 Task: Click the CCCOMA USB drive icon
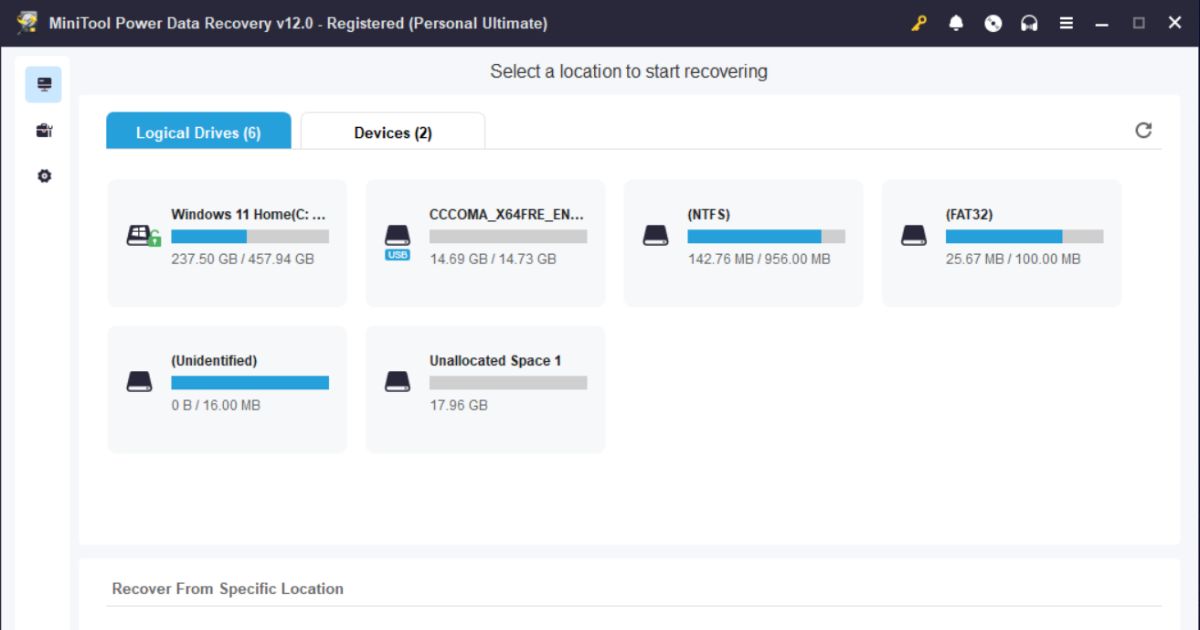click(398, 242)
